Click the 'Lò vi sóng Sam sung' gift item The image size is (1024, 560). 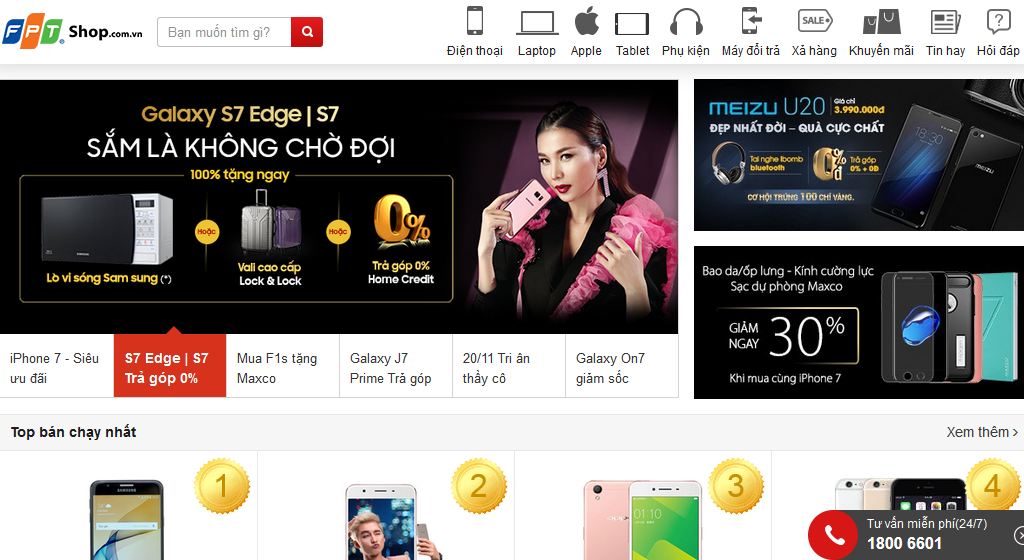click(x=108, y=239)
